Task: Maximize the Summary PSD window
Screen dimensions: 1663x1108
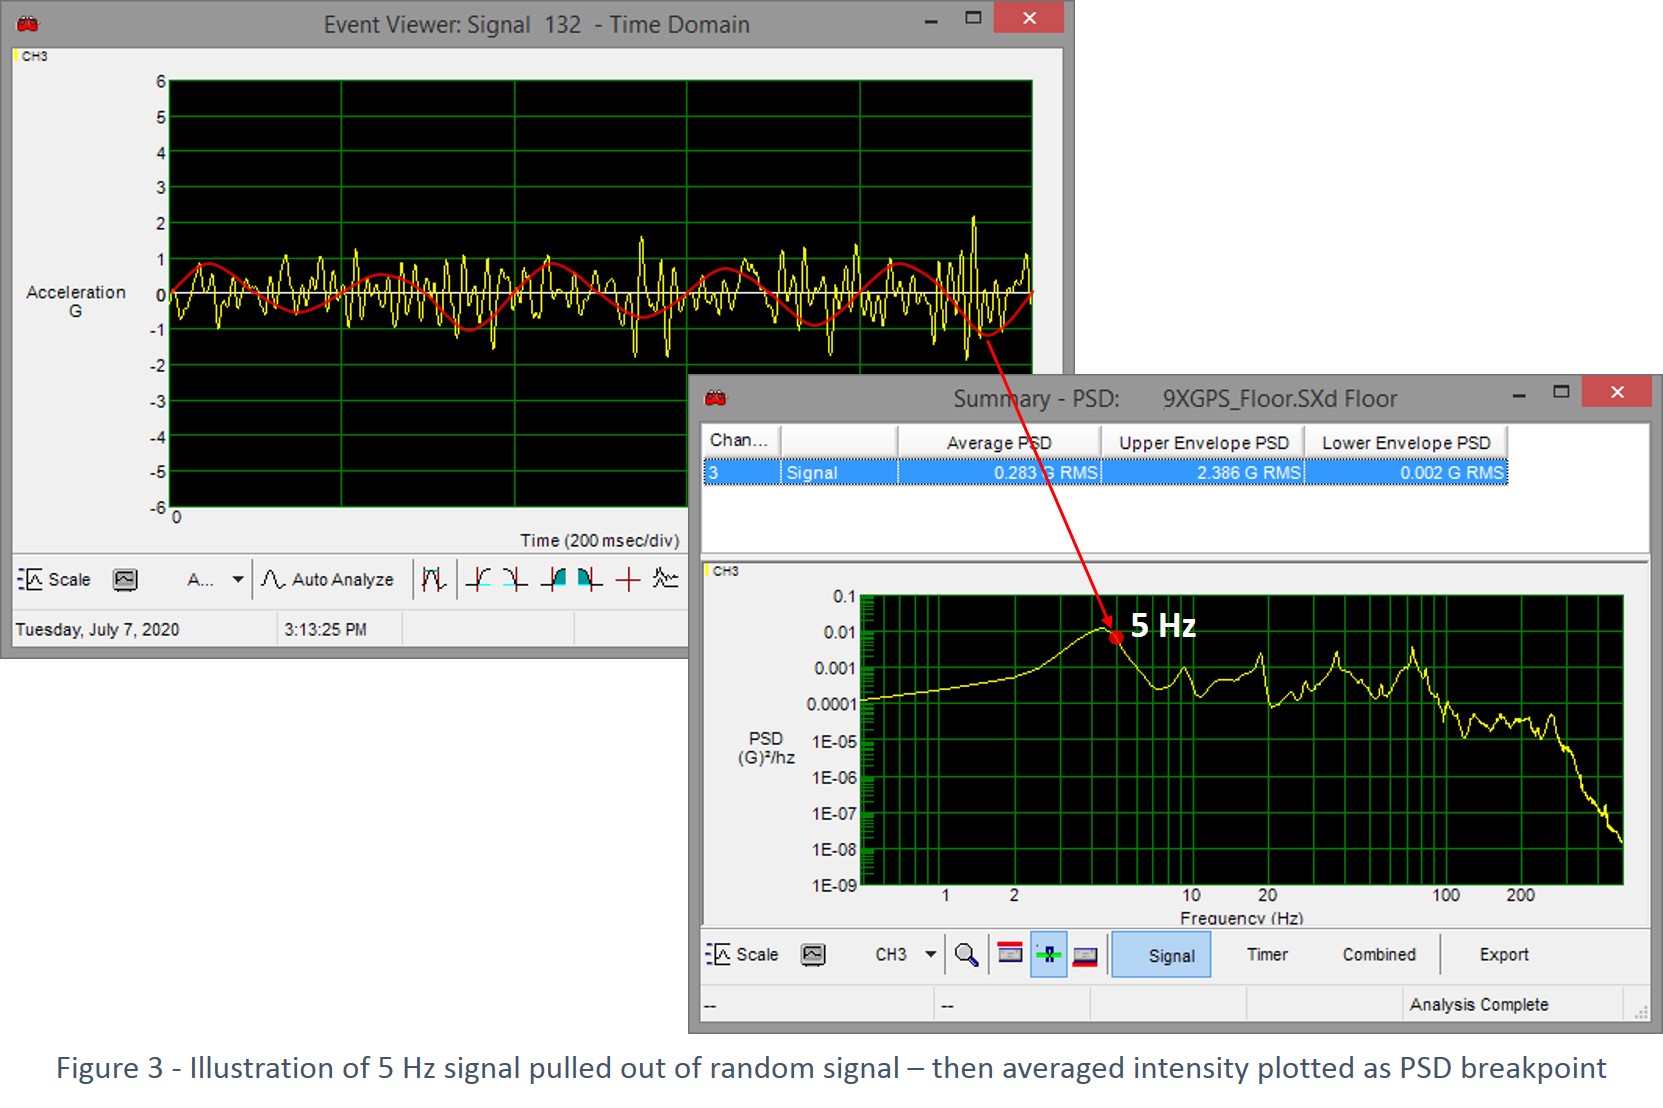Action: pyautogui.click(x=1561, y=392)
